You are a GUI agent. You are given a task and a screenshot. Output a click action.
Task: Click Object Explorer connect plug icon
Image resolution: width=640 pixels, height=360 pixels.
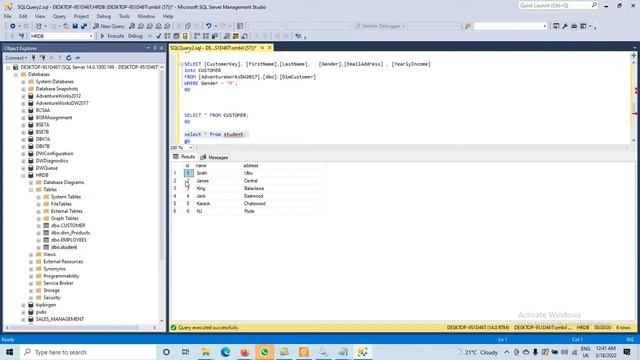pyautogui.click(x=34, y=58)
